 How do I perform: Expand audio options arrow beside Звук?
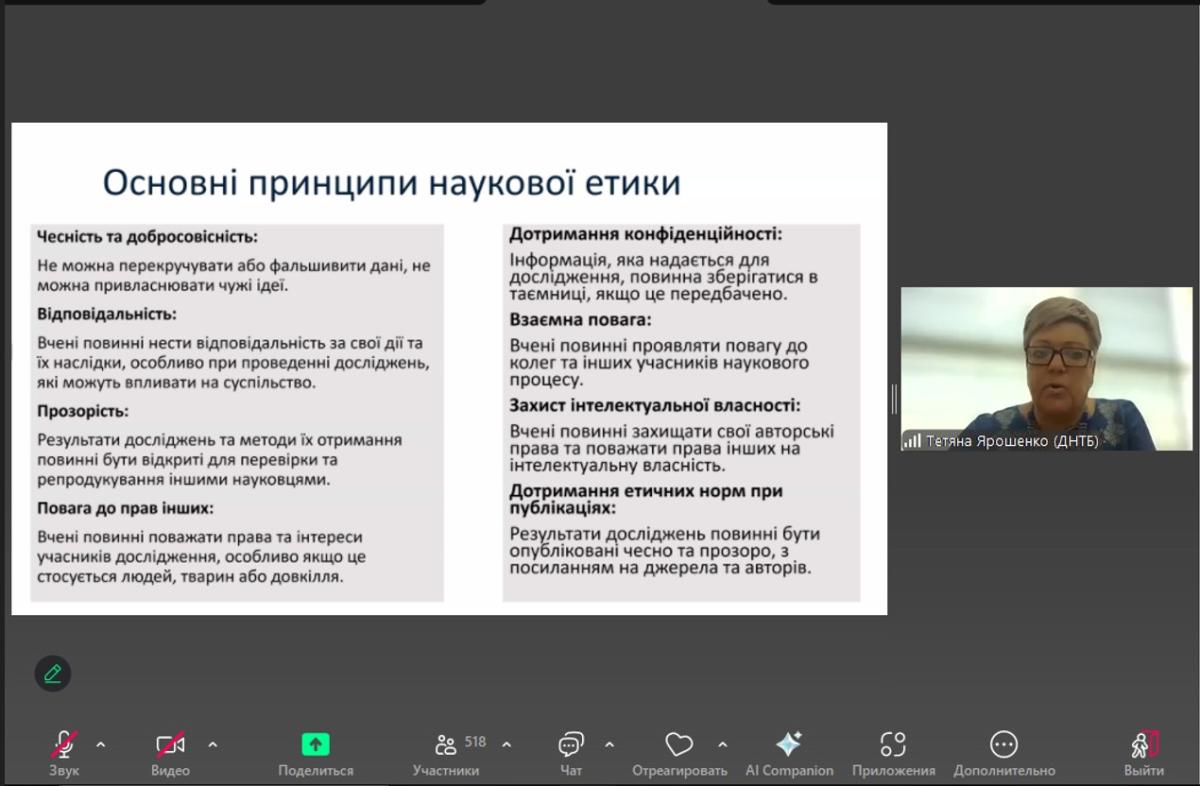click(100, 745)
